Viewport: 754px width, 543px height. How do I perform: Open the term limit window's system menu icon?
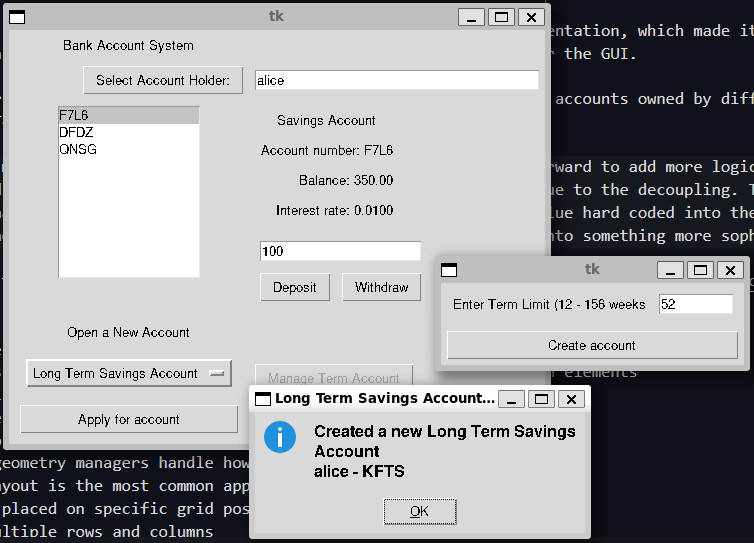450,270
